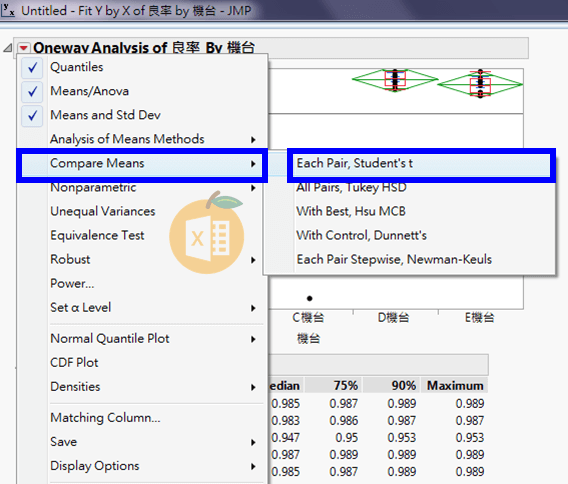Click the Unequal Variances entry
The height and width of the screenshot is (484, 568).
(x=103, y=211)
